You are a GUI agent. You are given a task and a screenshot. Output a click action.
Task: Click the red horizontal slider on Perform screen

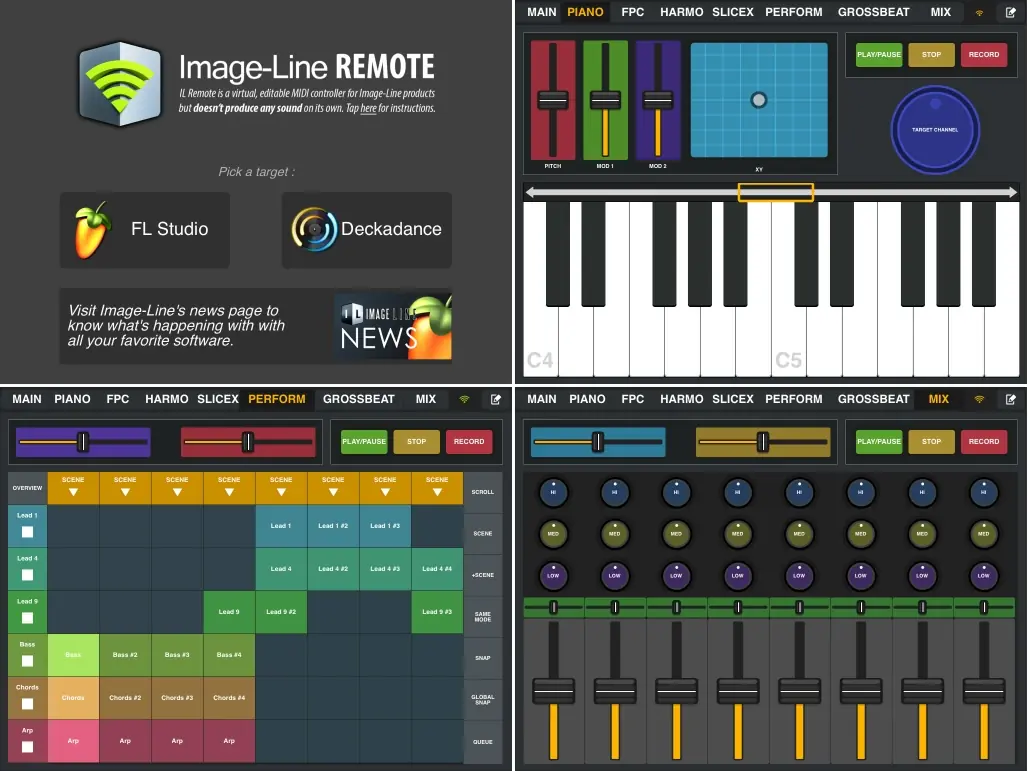coord(248,442)
